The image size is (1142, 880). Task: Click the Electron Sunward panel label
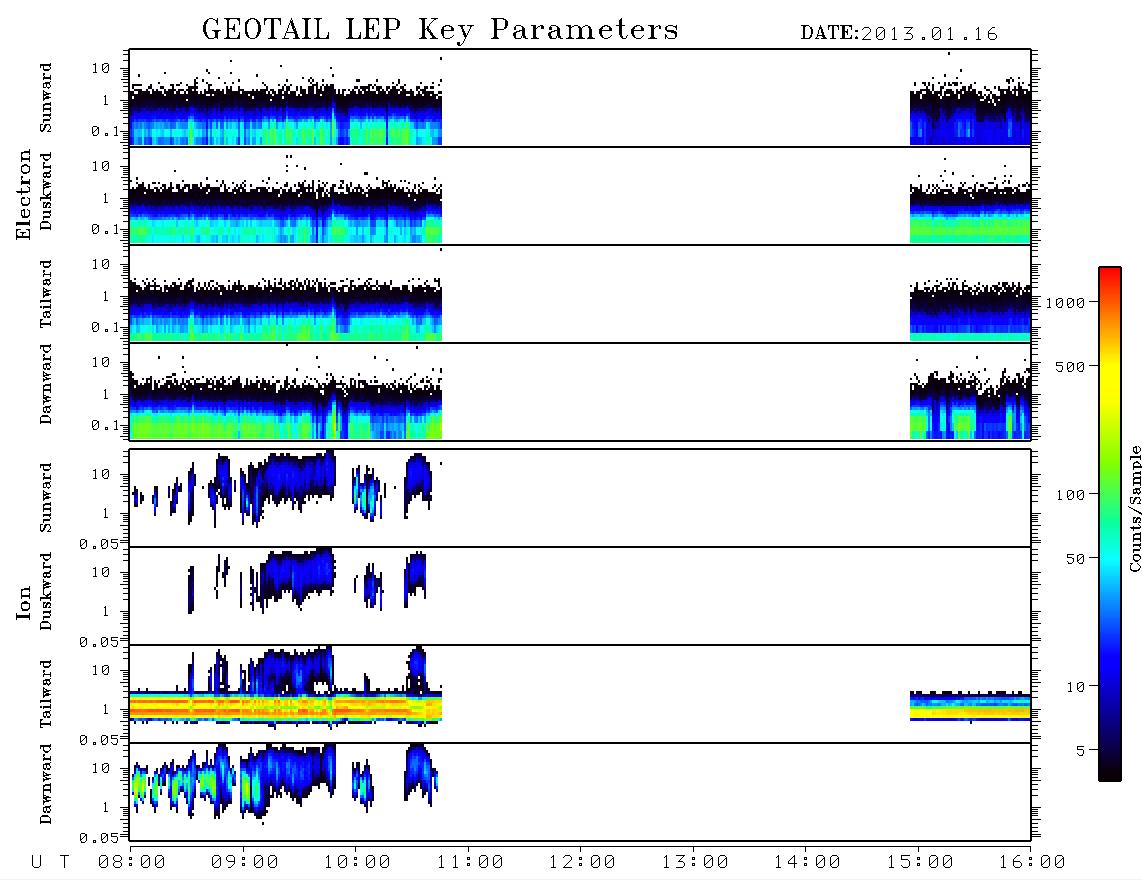point(46,98)
